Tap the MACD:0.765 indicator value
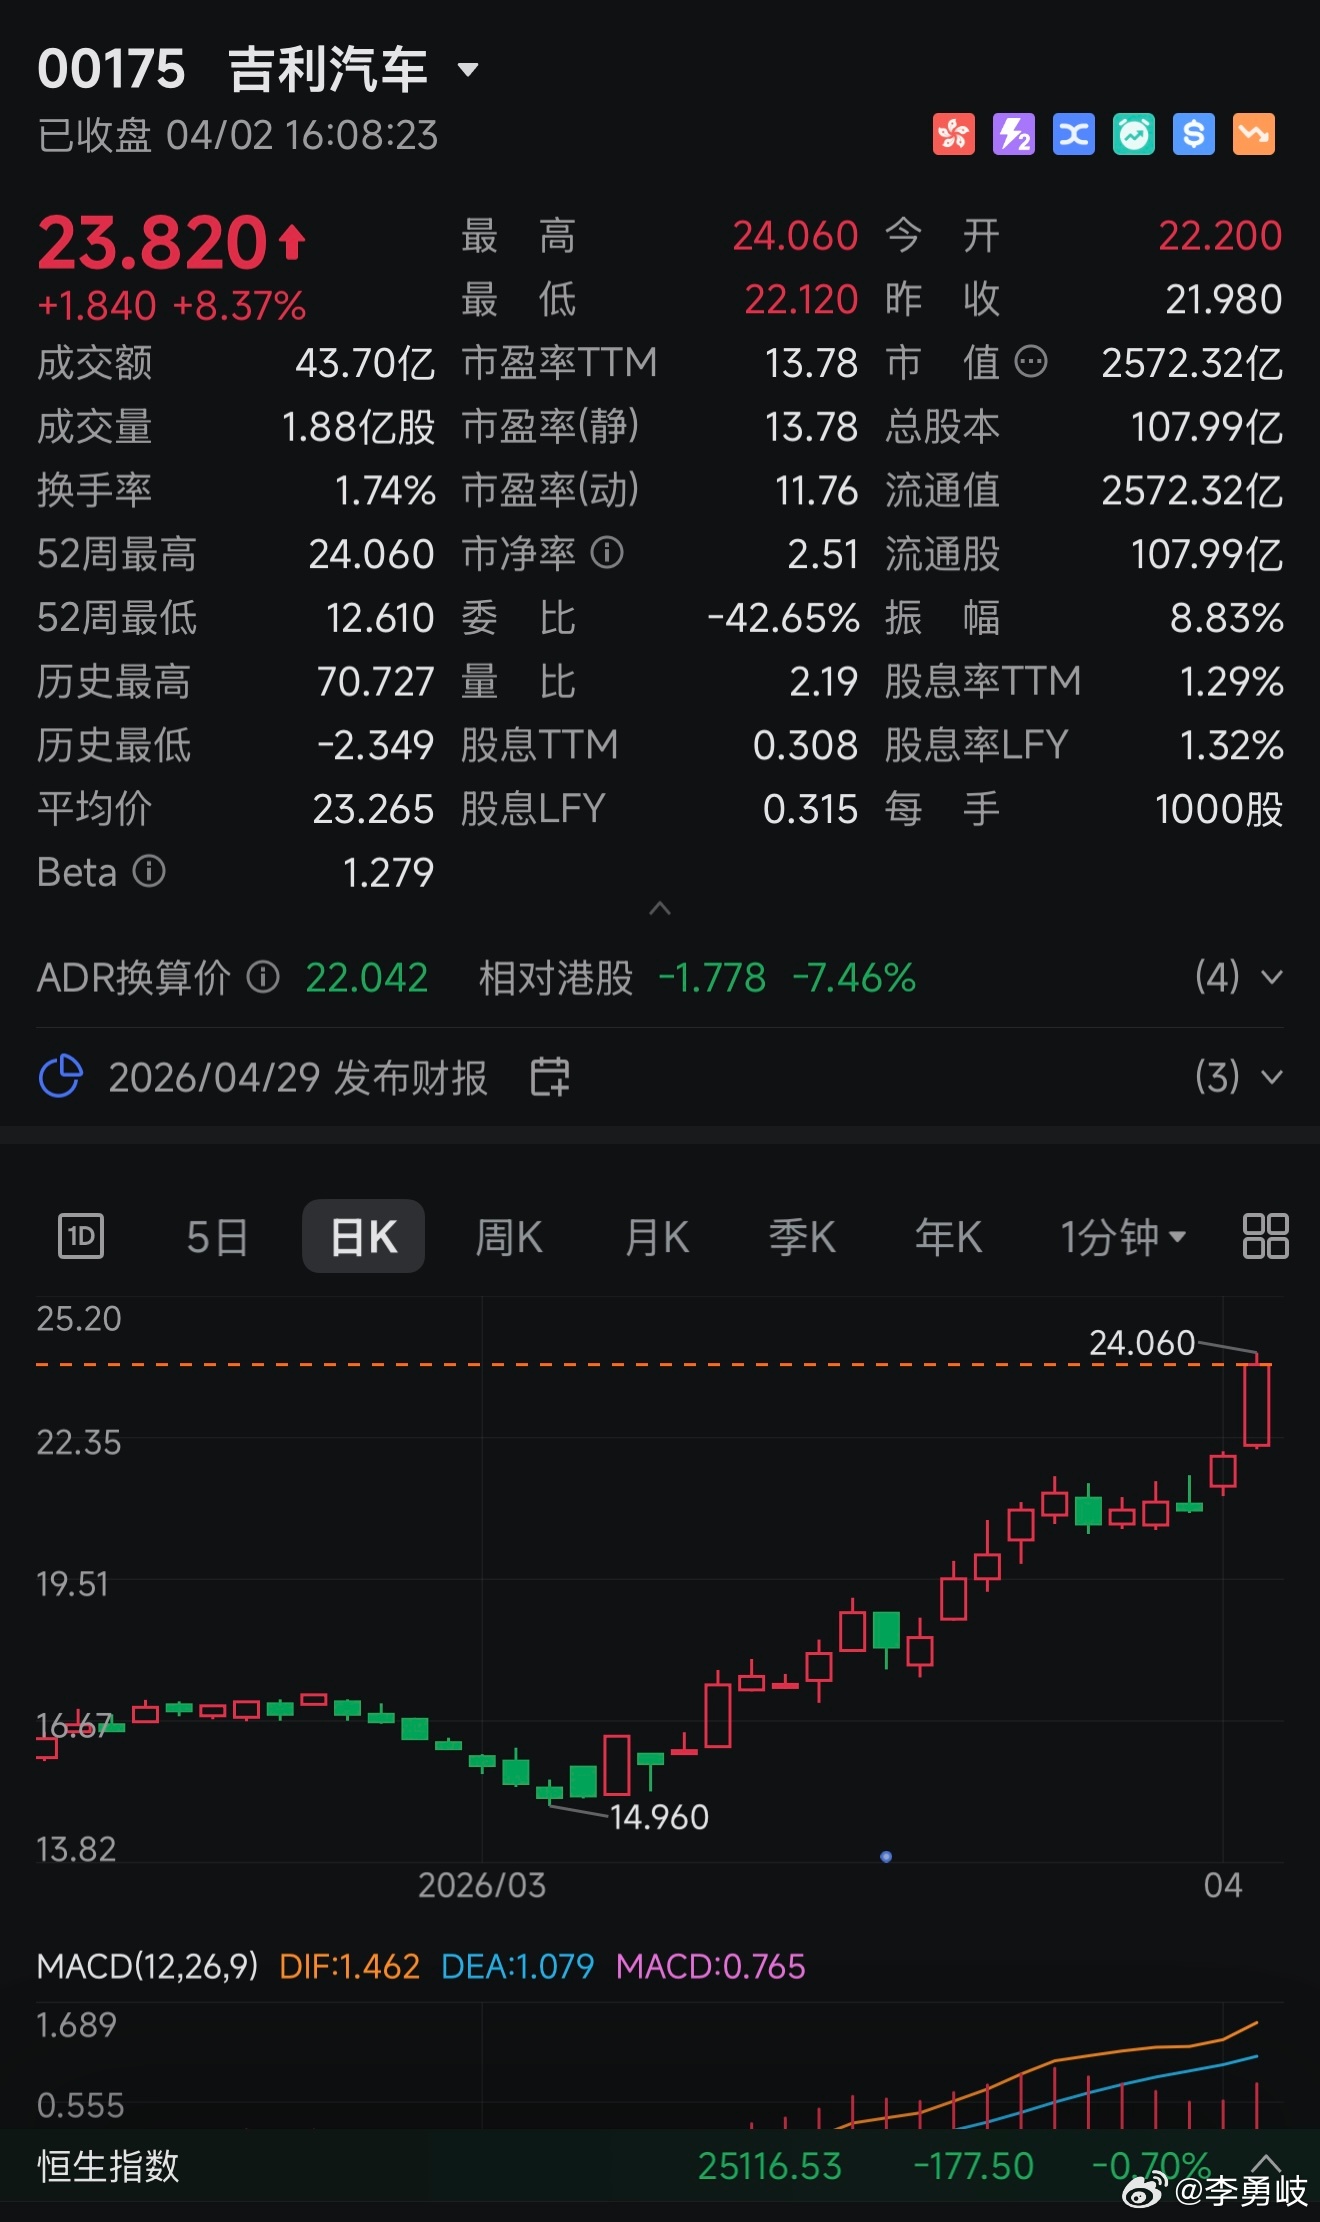 click(x=711, y=1967)
